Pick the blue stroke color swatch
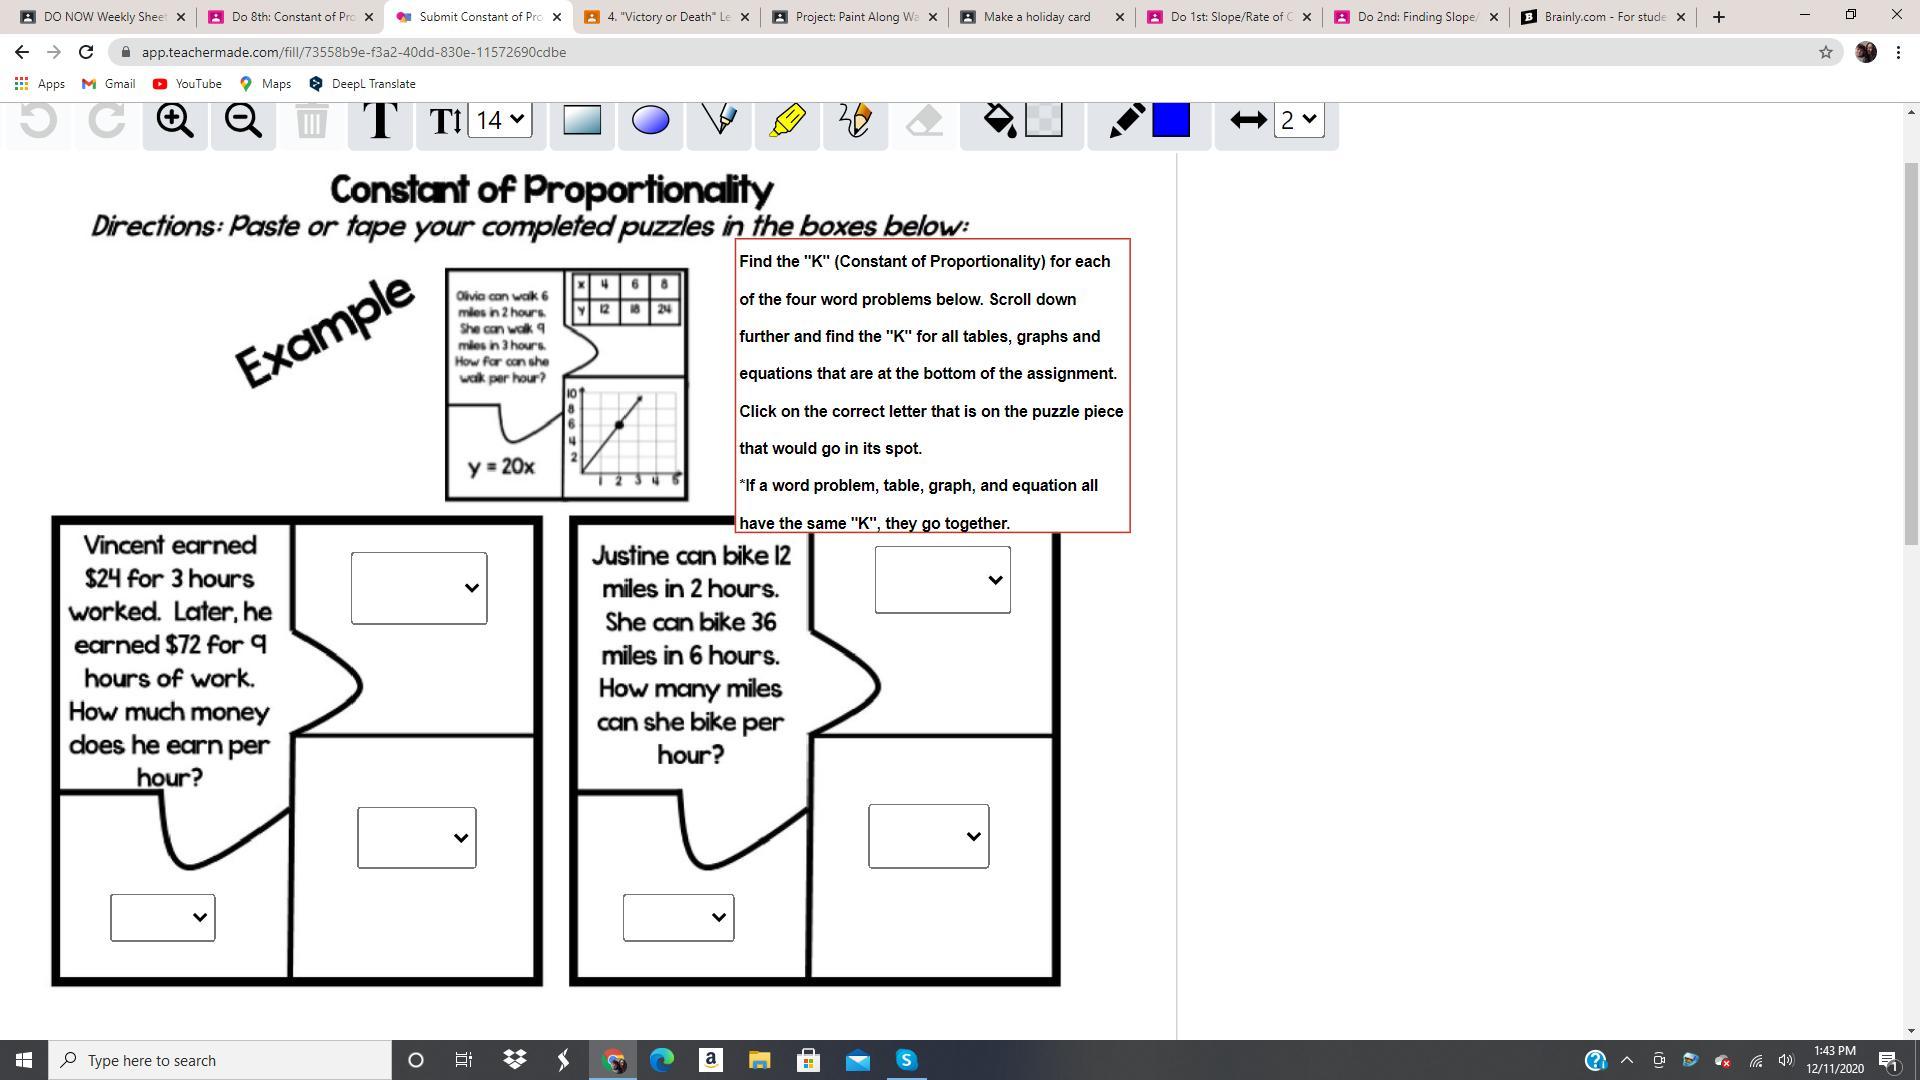The width and height of the screenshot is (1920, 1080). (x=1171, y=120)
